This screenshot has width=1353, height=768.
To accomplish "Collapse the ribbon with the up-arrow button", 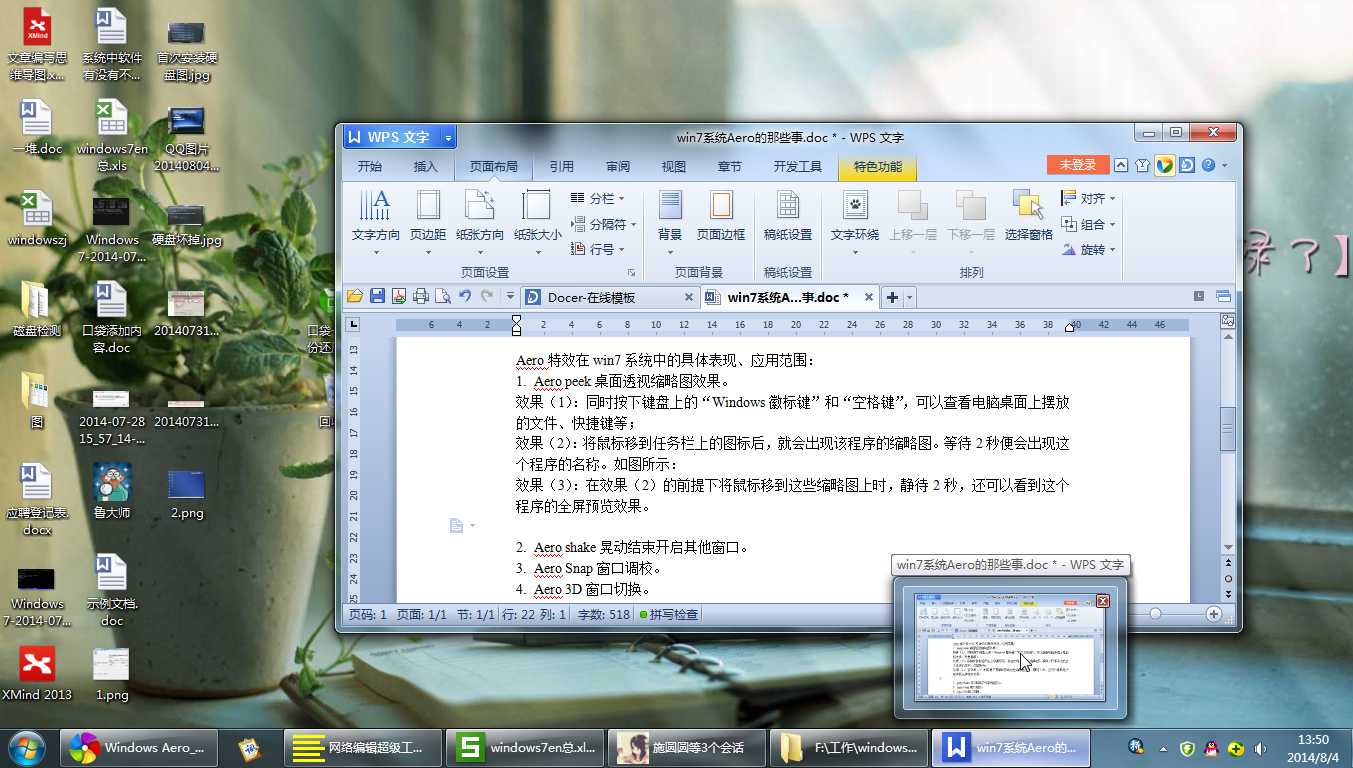I will pyautogui.click(x=1121, y=165).
